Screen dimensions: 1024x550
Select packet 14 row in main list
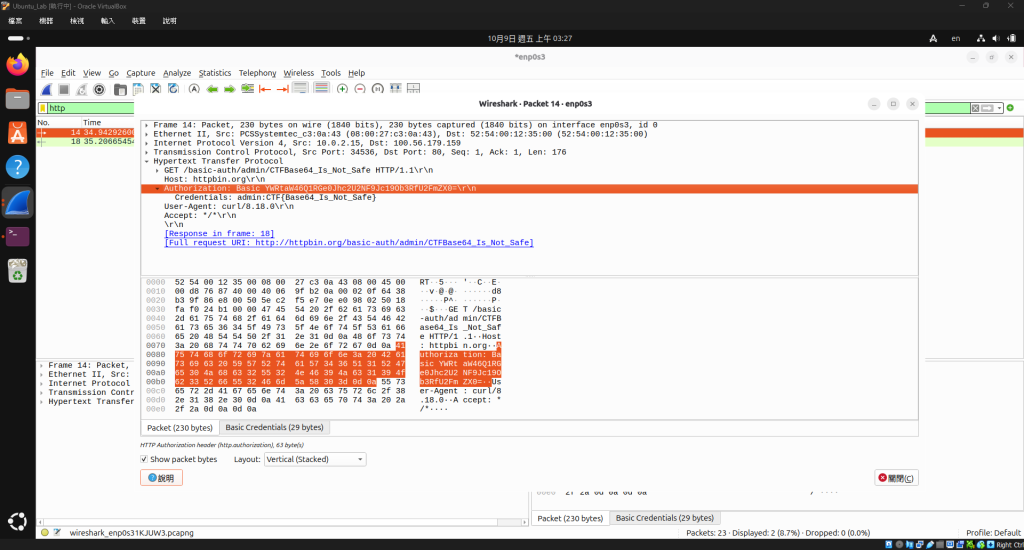(x=86, y=133)
